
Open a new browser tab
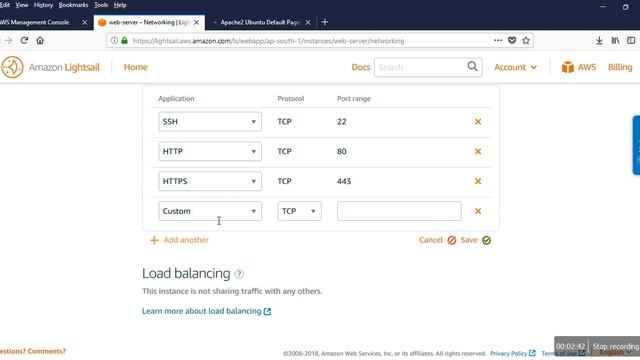pos(325,22)
